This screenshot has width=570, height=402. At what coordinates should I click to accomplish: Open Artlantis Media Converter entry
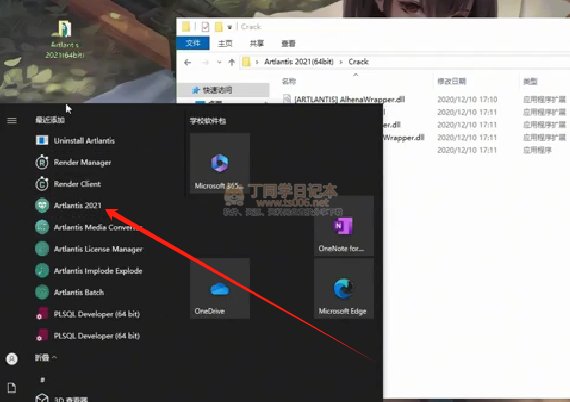[x=88, y=227]
